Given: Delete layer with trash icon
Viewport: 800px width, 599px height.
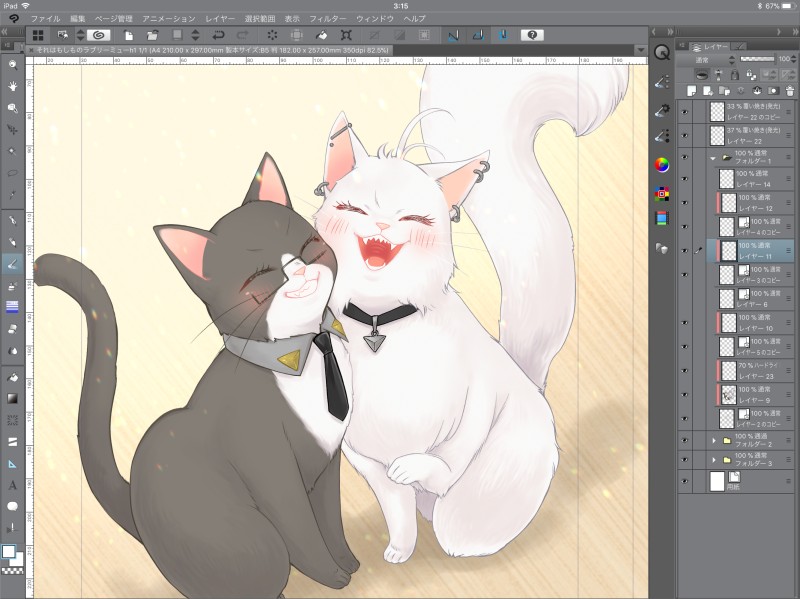Looking at the screenshot, I should click(x=790, y=91).
